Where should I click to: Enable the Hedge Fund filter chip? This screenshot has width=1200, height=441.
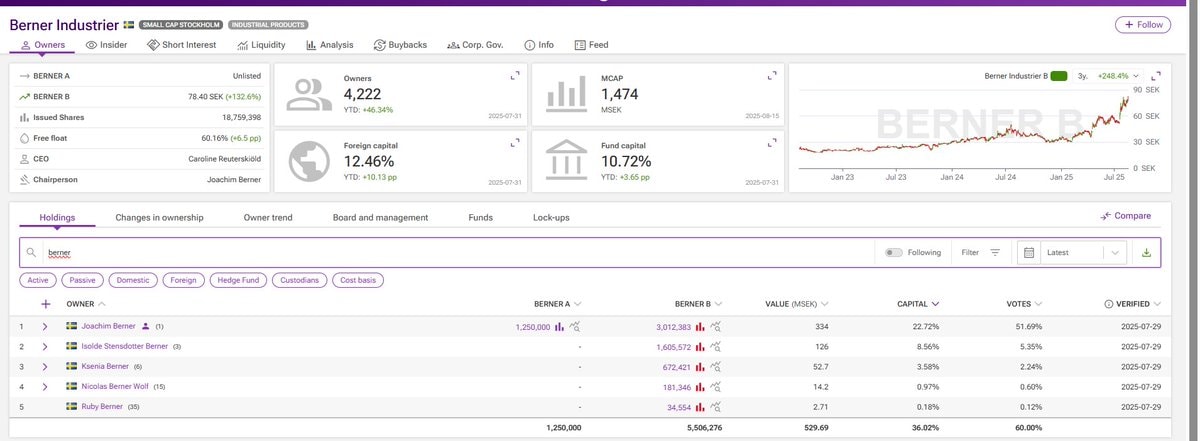pos(237,280)
